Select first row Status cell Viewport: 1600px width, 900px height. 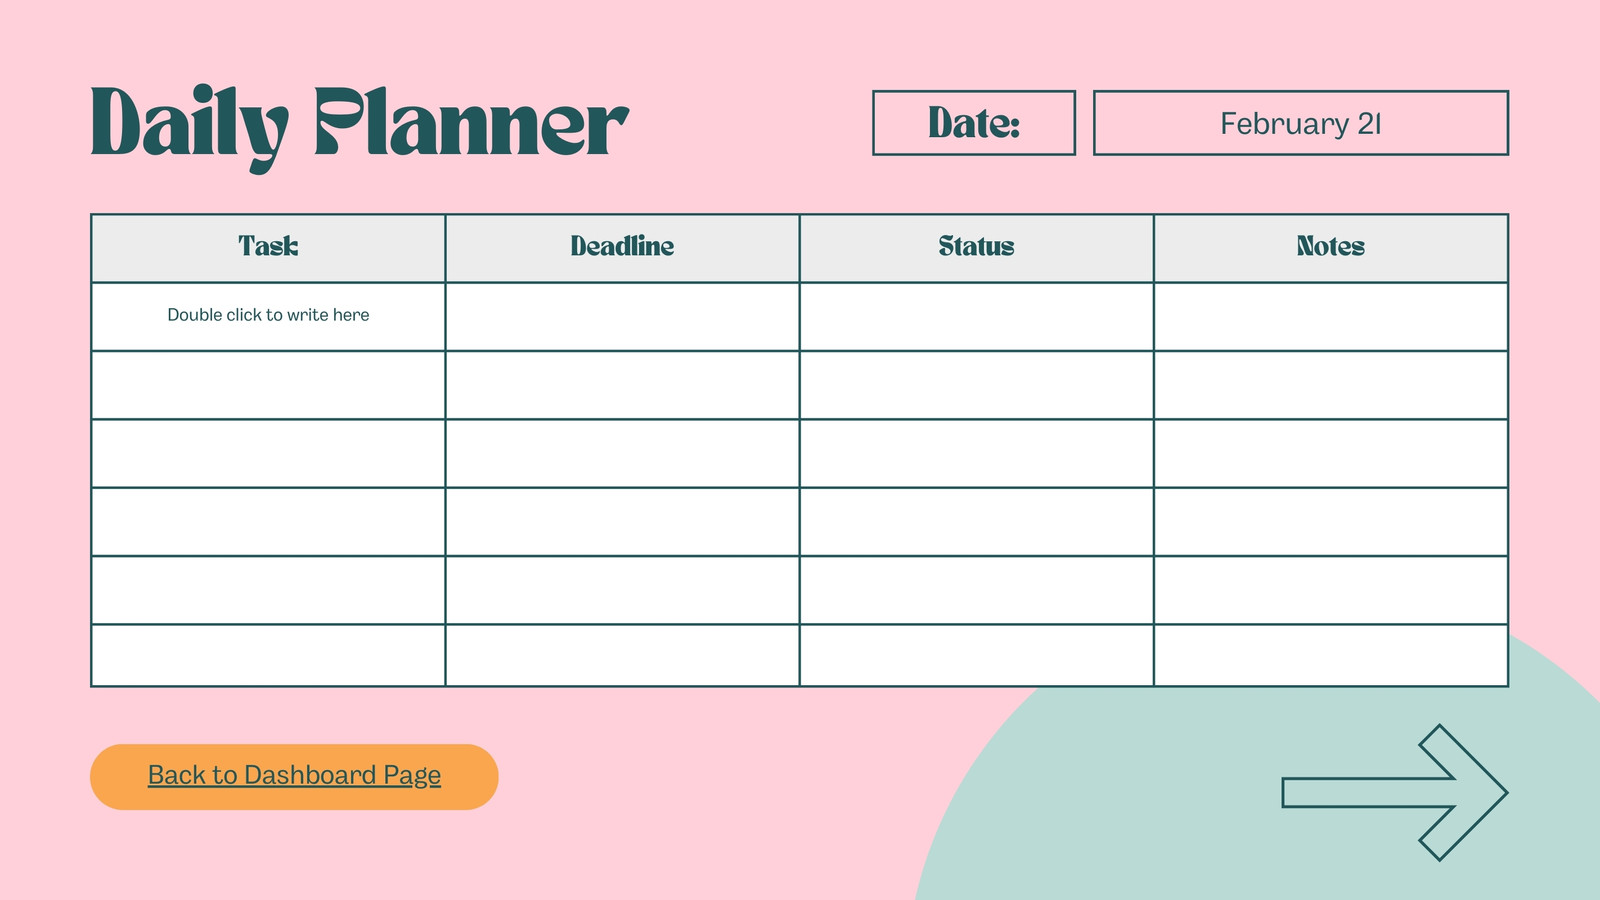pos(976,316)
